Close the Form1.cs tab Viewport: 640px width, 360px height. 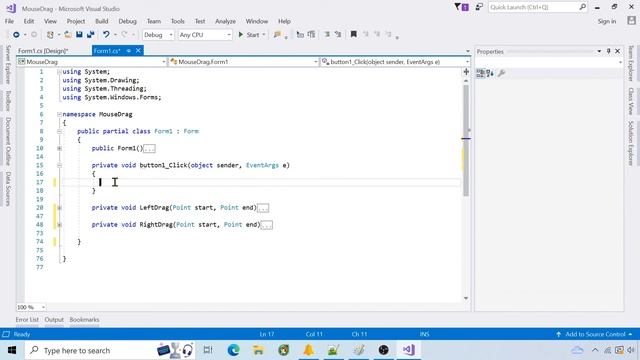(x=138, y=51)
